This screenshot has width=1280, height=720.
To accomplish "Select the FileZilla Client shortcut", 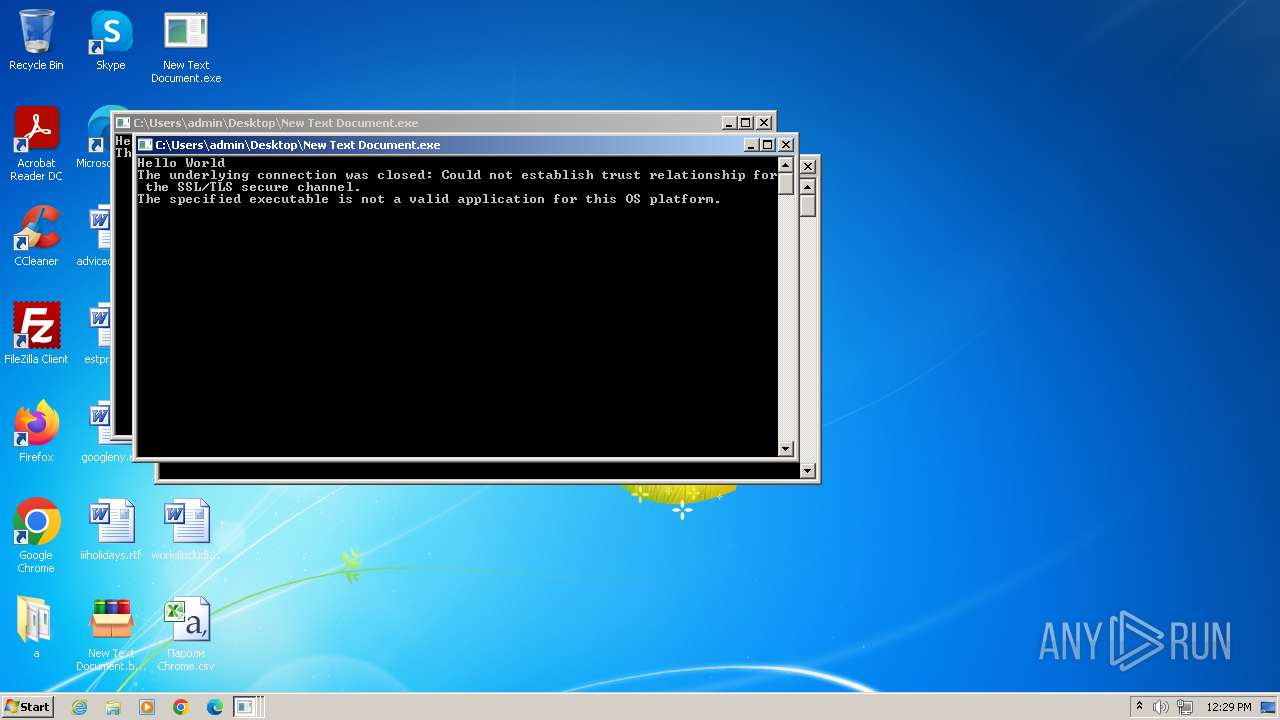I will [36, 334].
